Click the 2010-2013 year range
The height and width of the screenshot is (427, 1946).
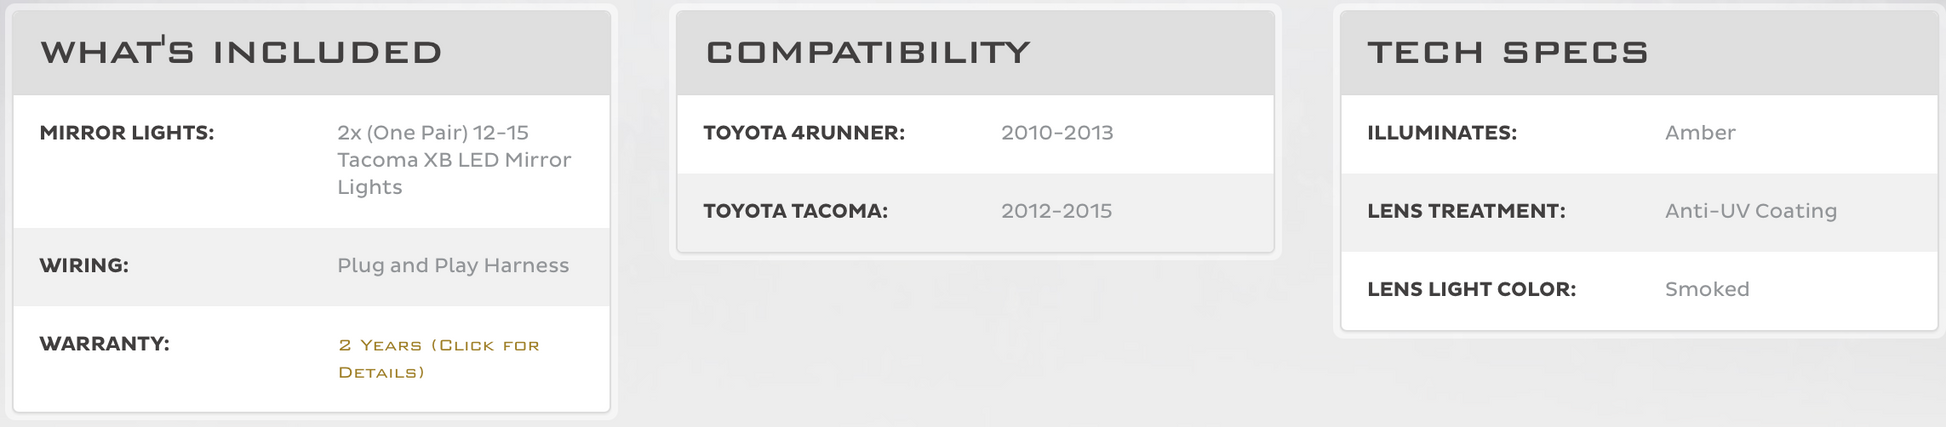[x=1057, y=133]
